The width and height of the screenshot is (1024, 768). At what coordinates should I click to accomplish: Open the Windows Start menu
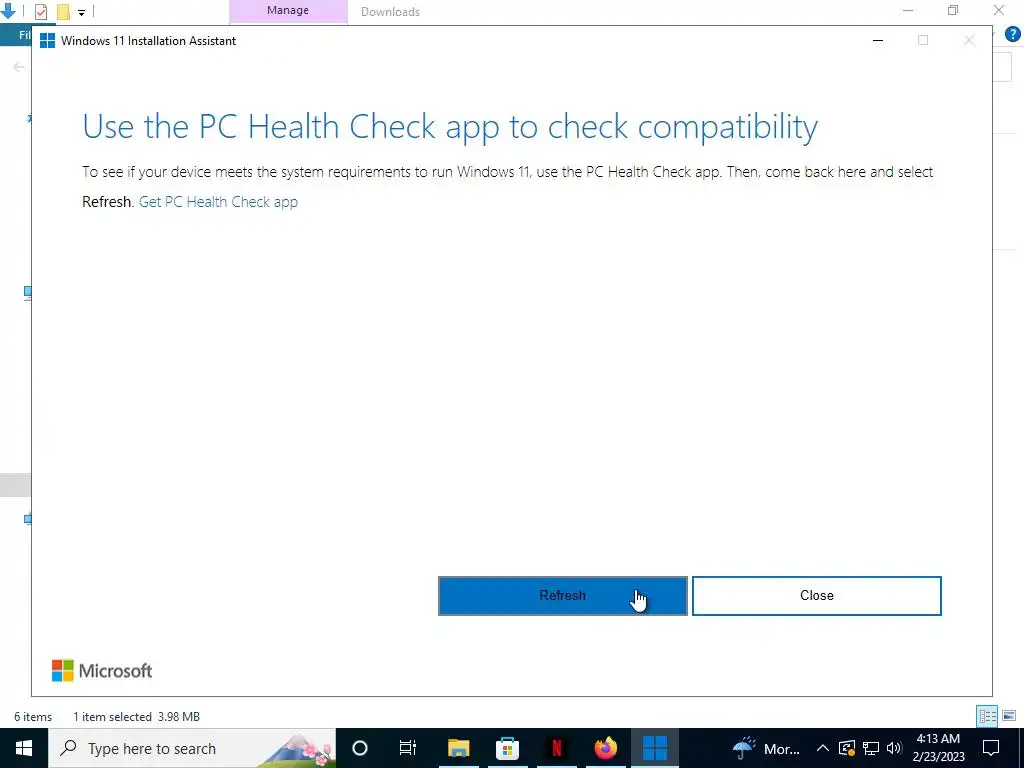(x=24, y=748)
